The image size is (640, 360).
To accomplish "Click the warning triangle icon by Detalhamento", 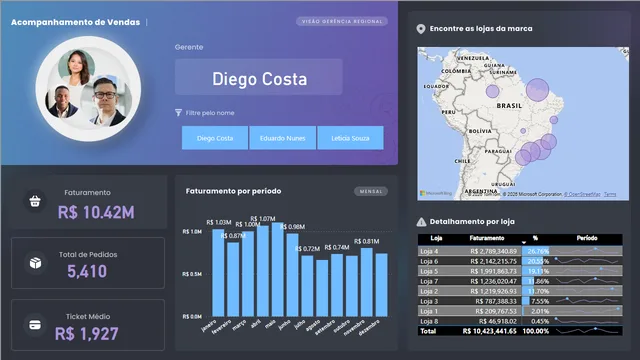I will (x=421, y=222).
